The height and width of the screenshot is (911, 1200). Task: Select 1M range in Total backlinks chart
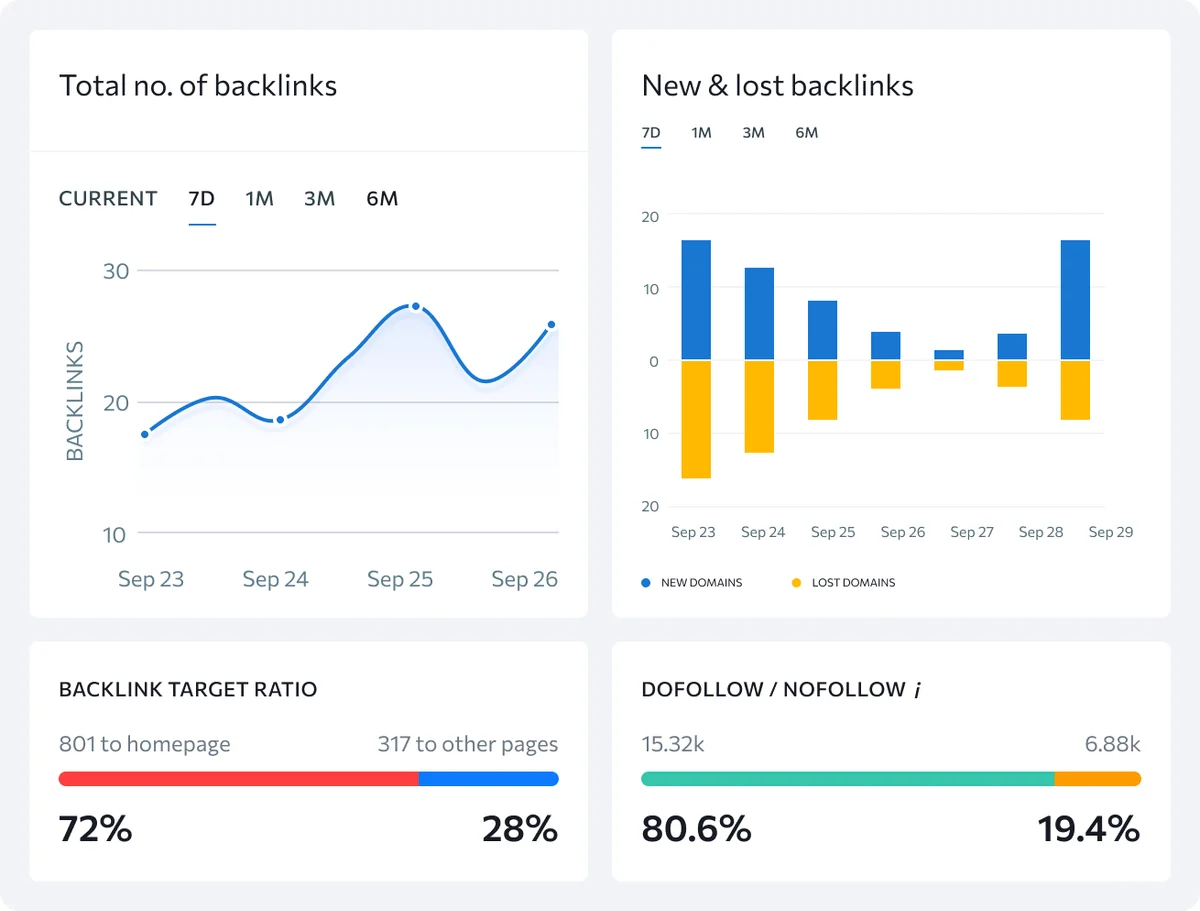click(259, 198)
